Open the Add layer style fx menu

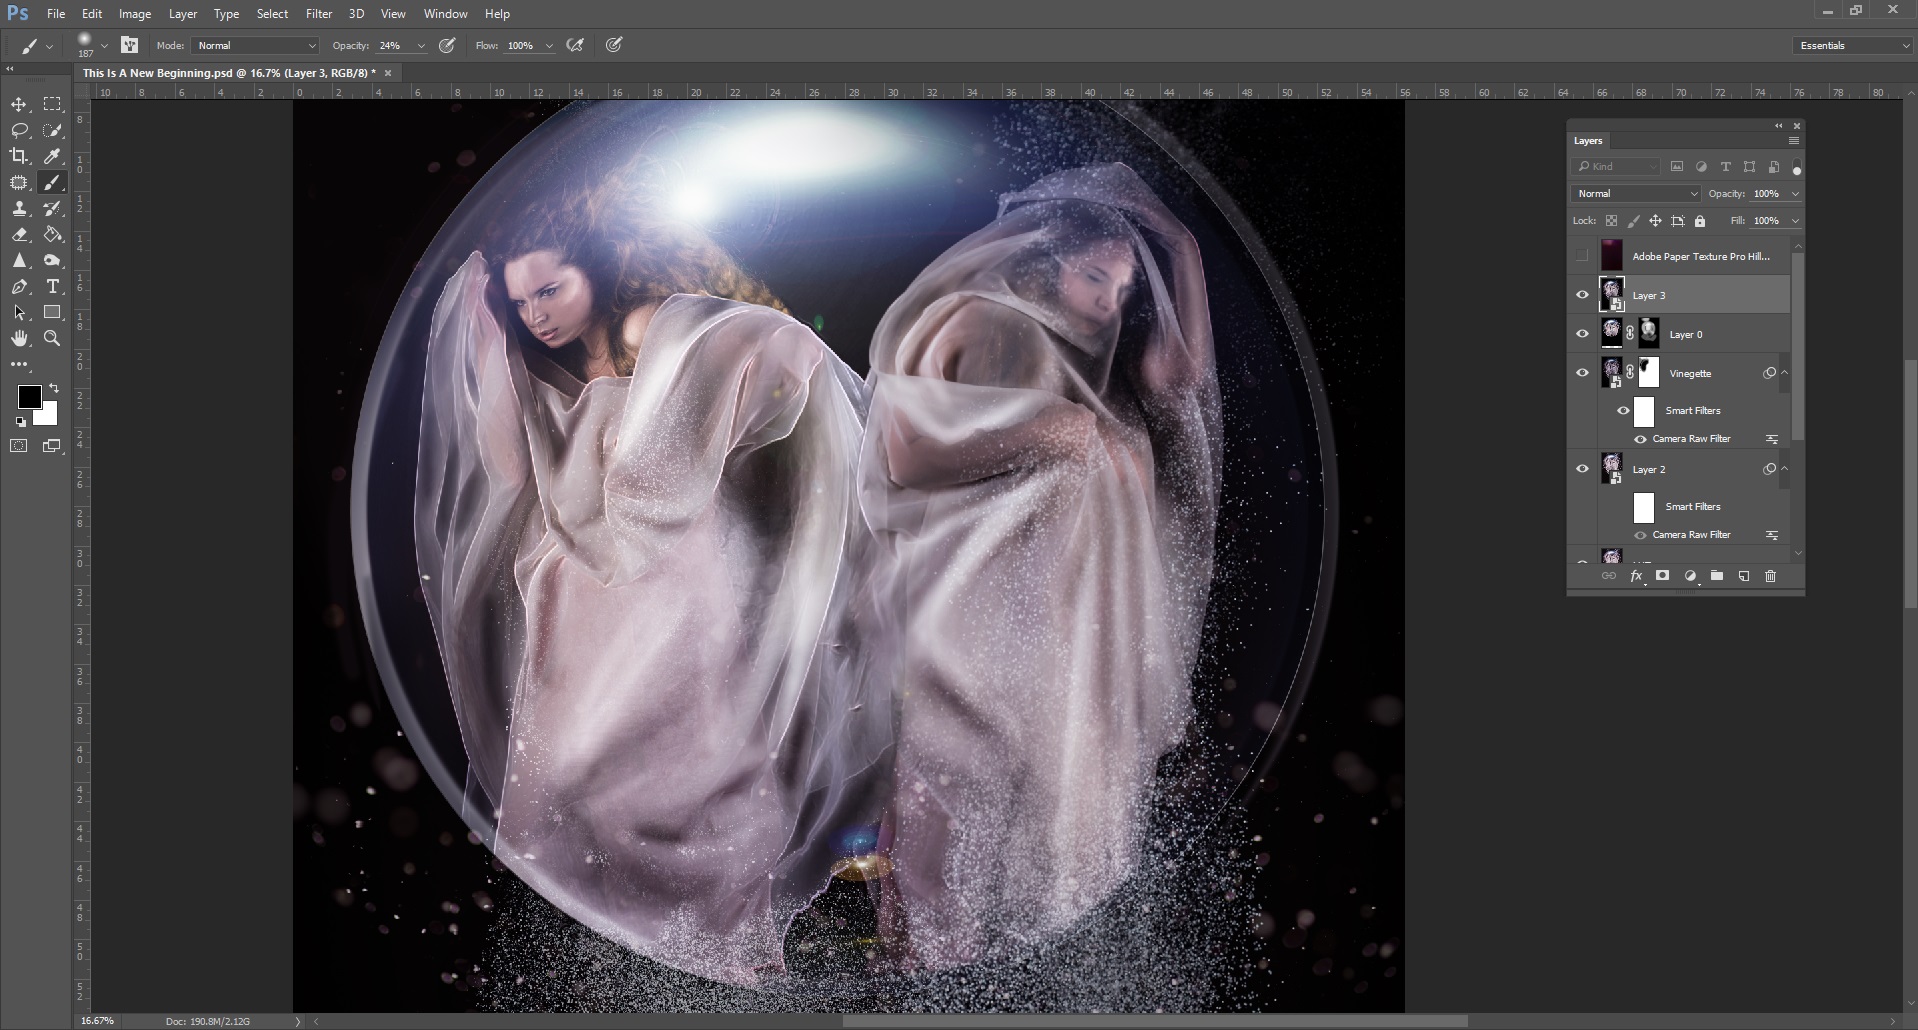click(x=1636, y=576)
